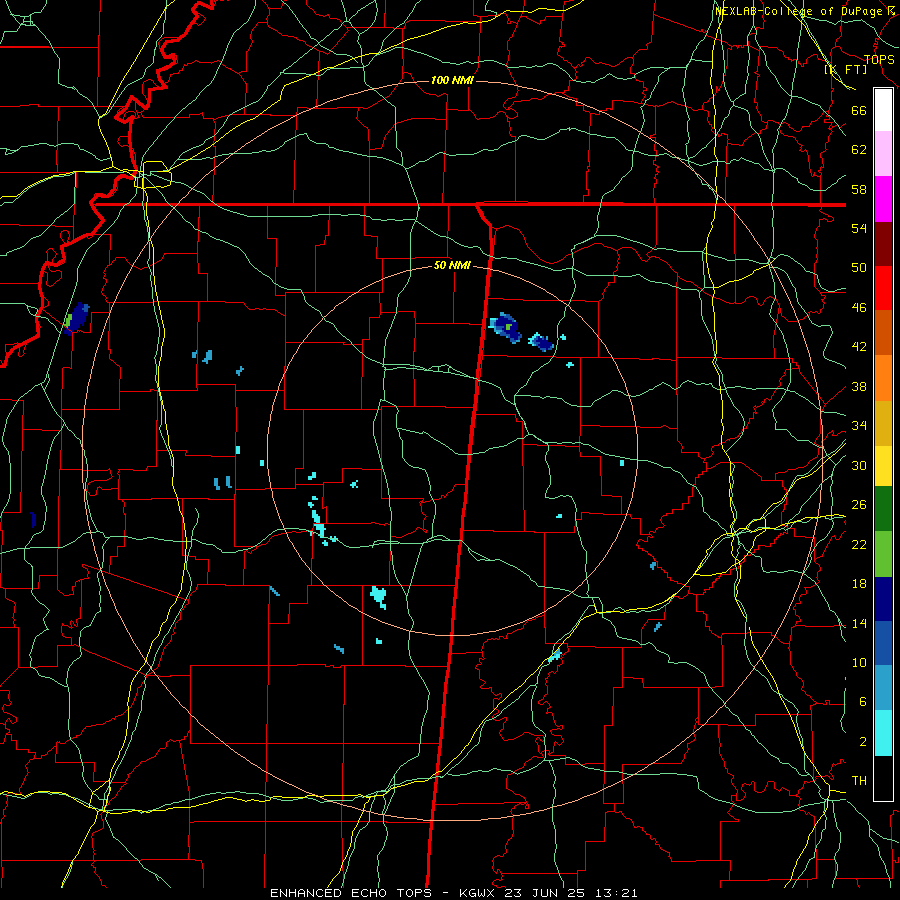Click the "54" legend value
The width and height of the screenshot is (900, 900).
859,228
